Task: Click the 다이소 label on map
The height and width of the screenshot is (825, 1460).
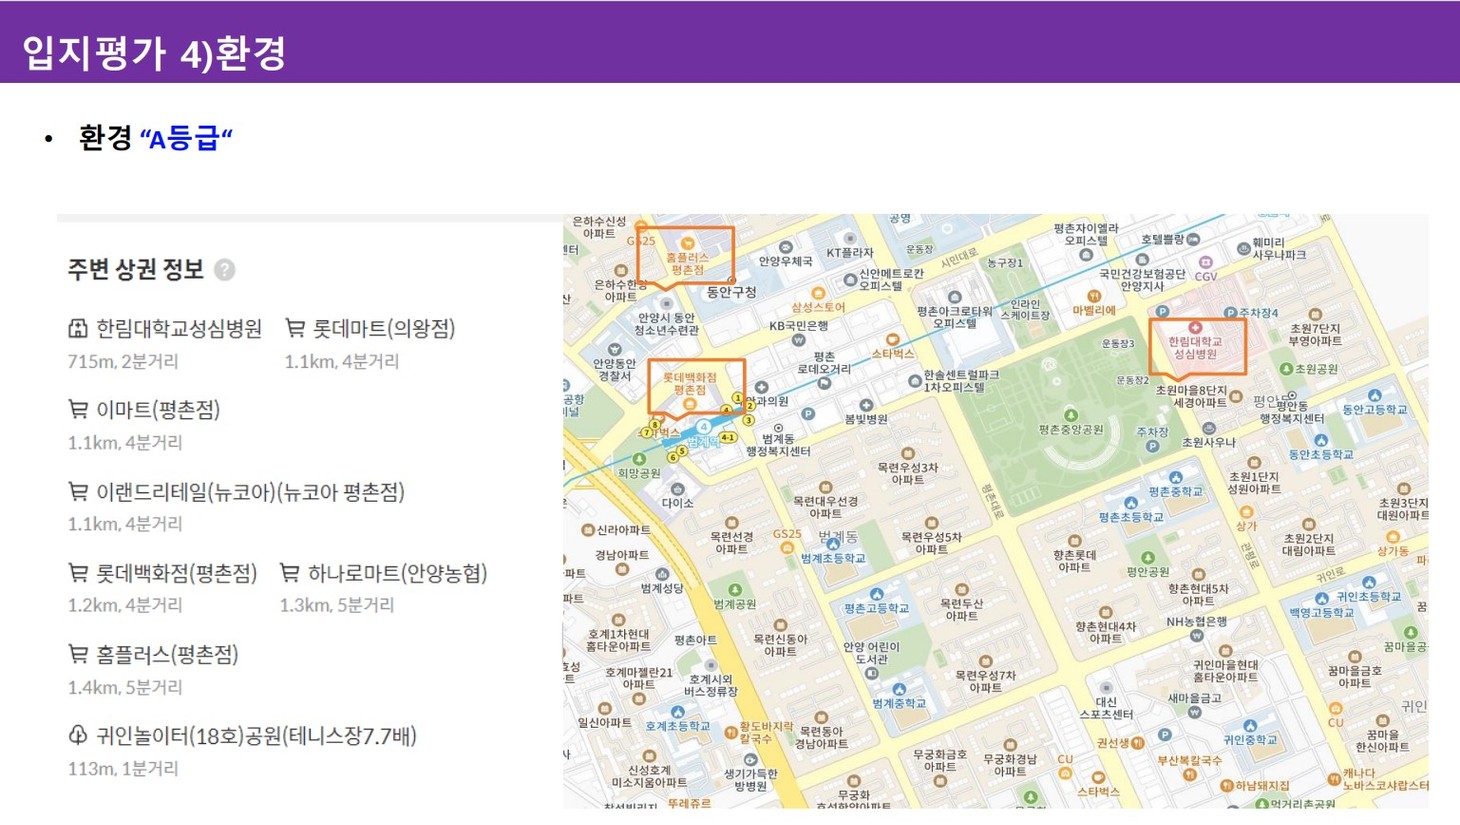Action: [x=677, y=503]
